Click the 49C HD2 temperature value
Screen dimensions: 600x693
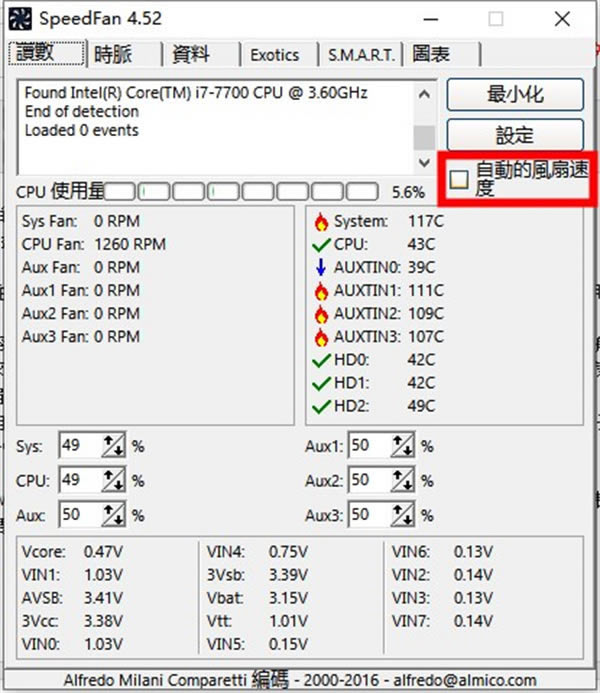click(x=421, y=406)
